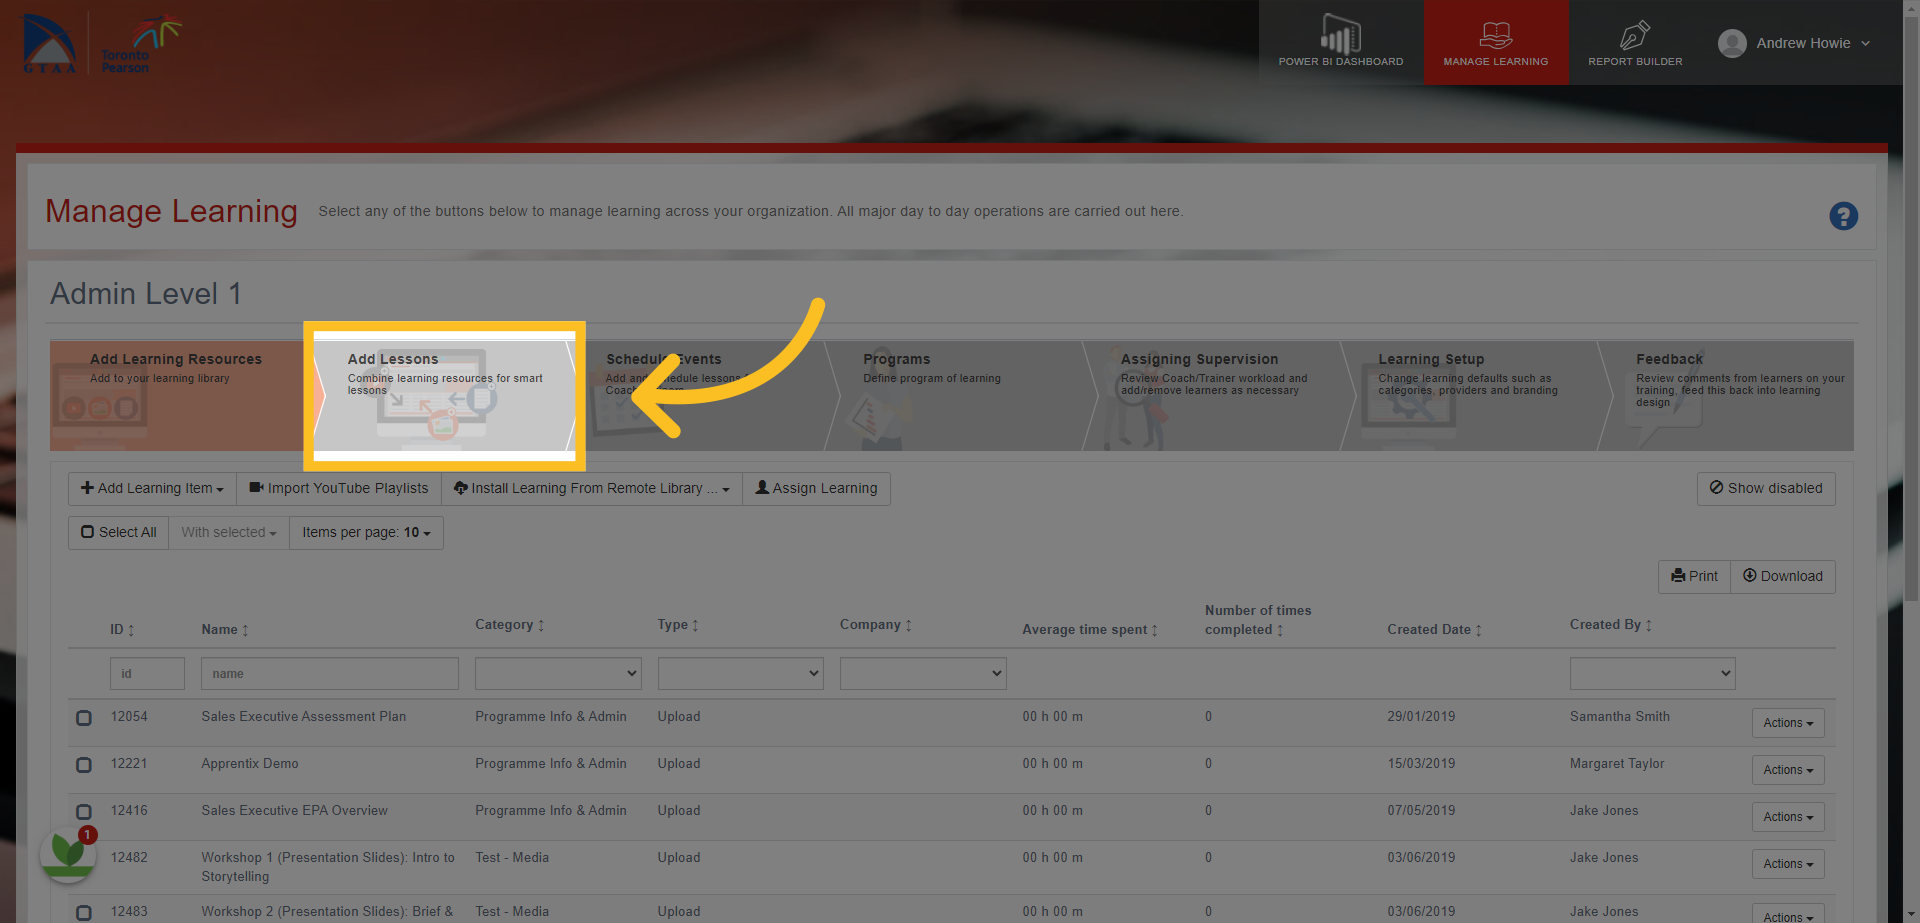Open Actions dropdown for Sales Executive Assessment Plan
This screenshot has width=1920, height=923.
coord(1788,723)
